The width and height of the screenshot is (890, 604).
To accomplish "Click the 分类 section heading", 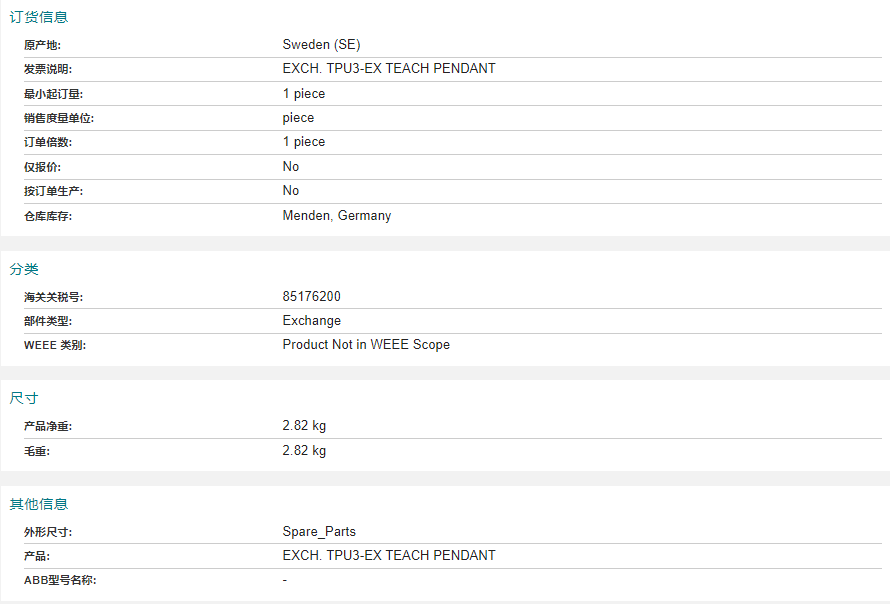I will coord(24,269).
